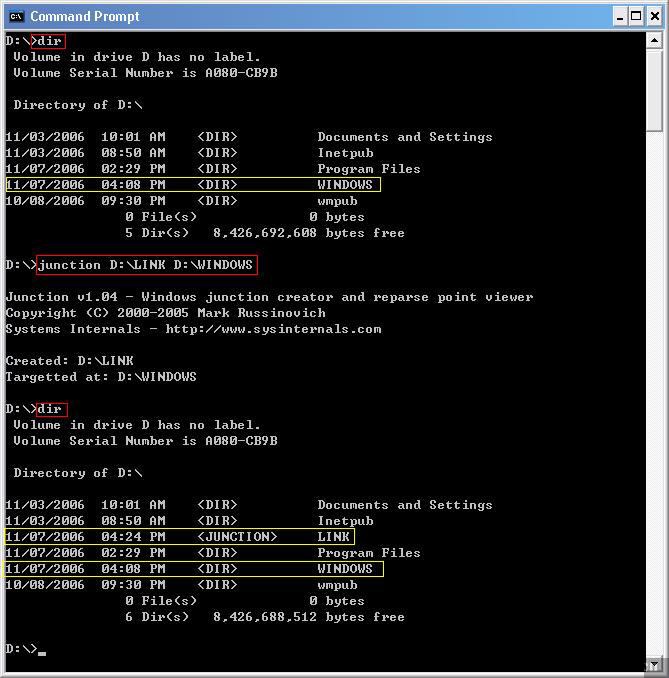Click the blinking cursor at the last prompt
This screenshot has width=669, height=678.
pos(42,651)
